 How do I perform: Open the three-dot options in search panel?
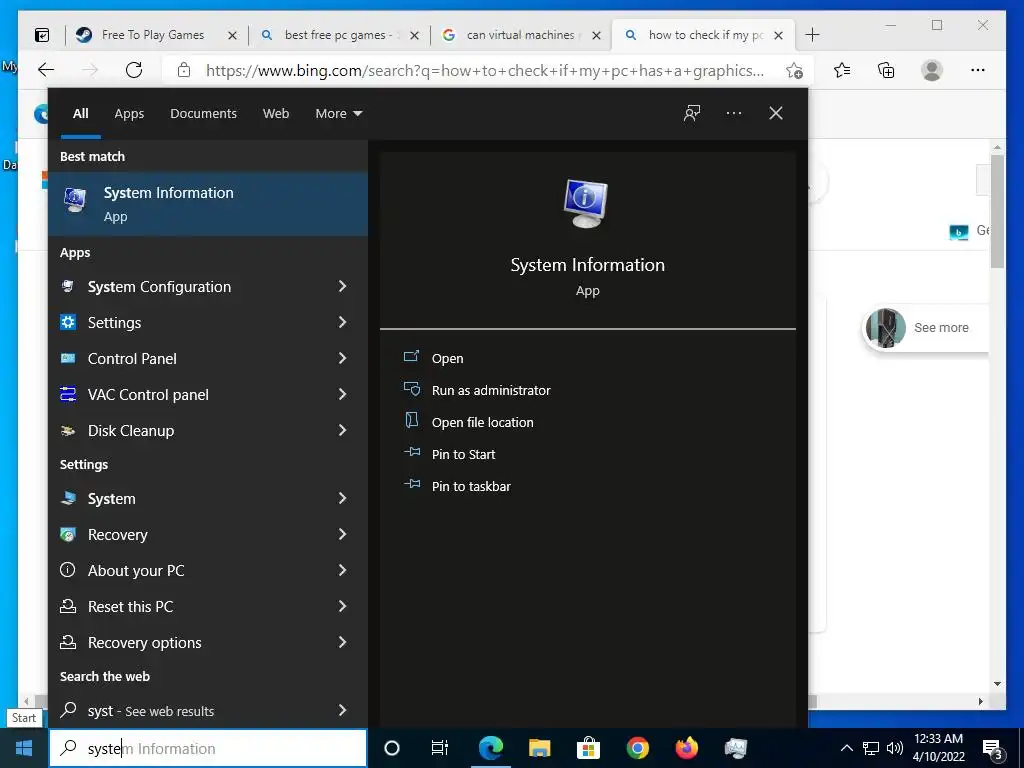pyautogui.click(x=734, y=114)
